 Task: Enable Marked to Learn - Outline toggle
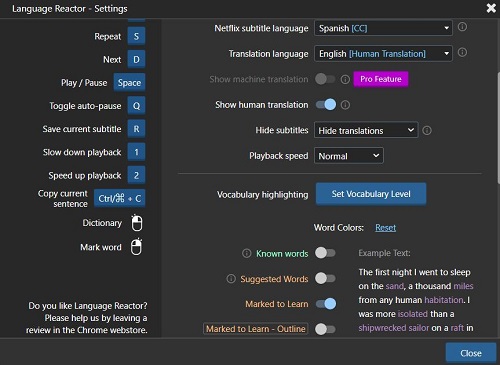pos(325,329)
